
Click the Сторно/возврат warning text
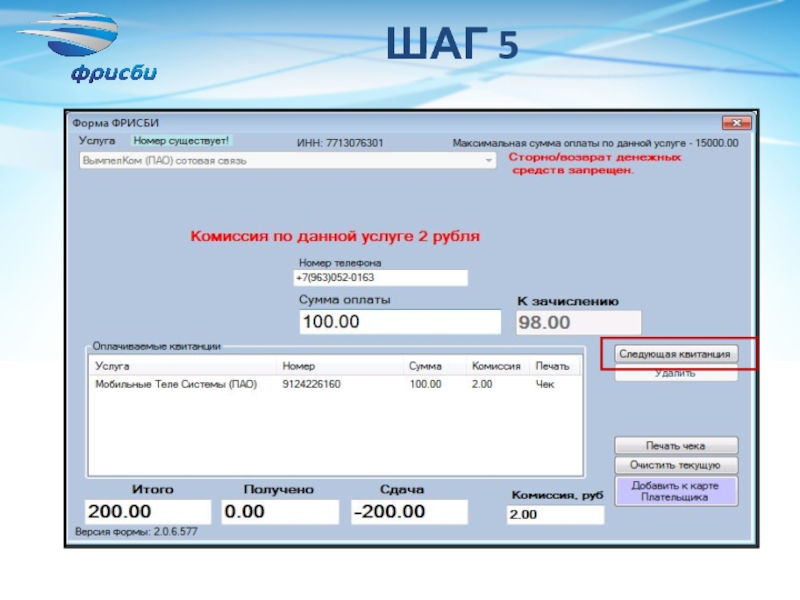pyautogui.click(x=594, y=163)
